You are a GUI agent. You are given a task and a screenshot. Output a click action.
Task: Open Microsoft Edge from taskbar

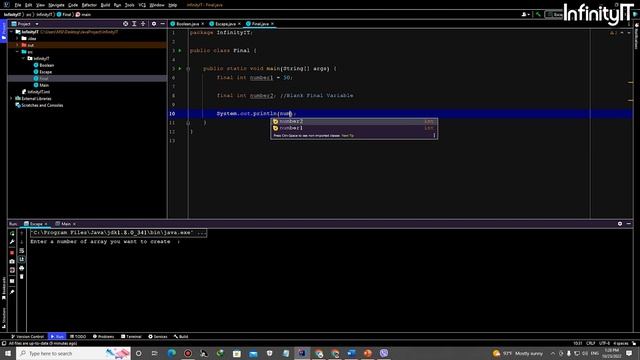171,353
